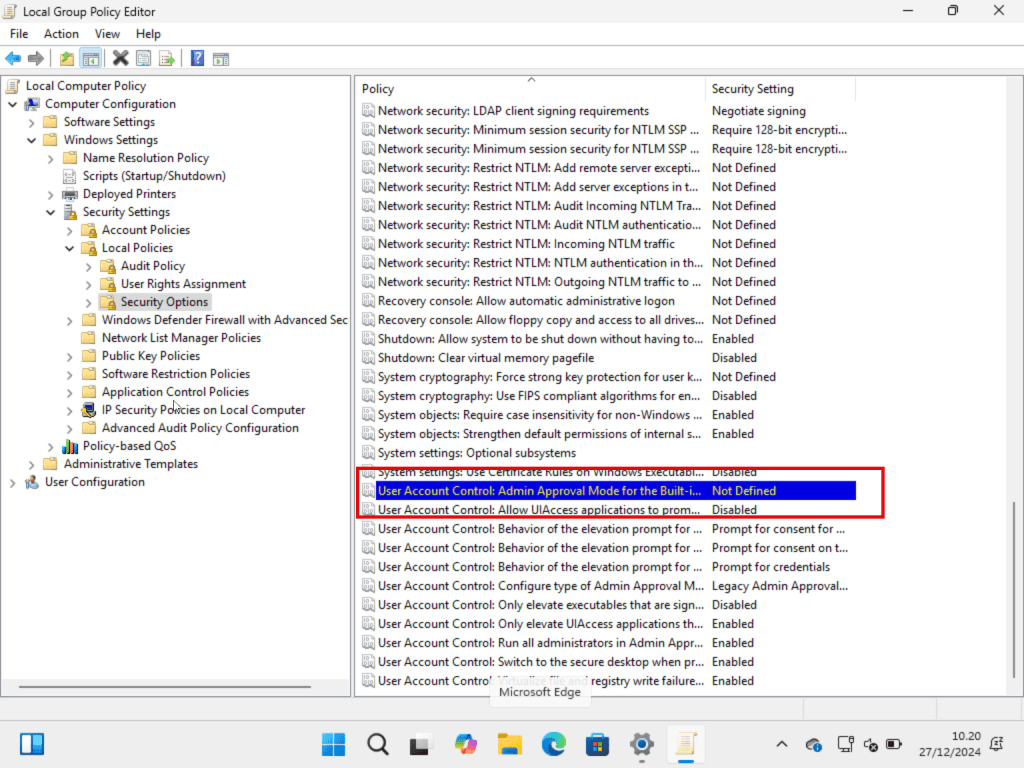This screenshot has width=1024, height=768.
Task: Expand the User Configuration node
Action: point(13,482)
